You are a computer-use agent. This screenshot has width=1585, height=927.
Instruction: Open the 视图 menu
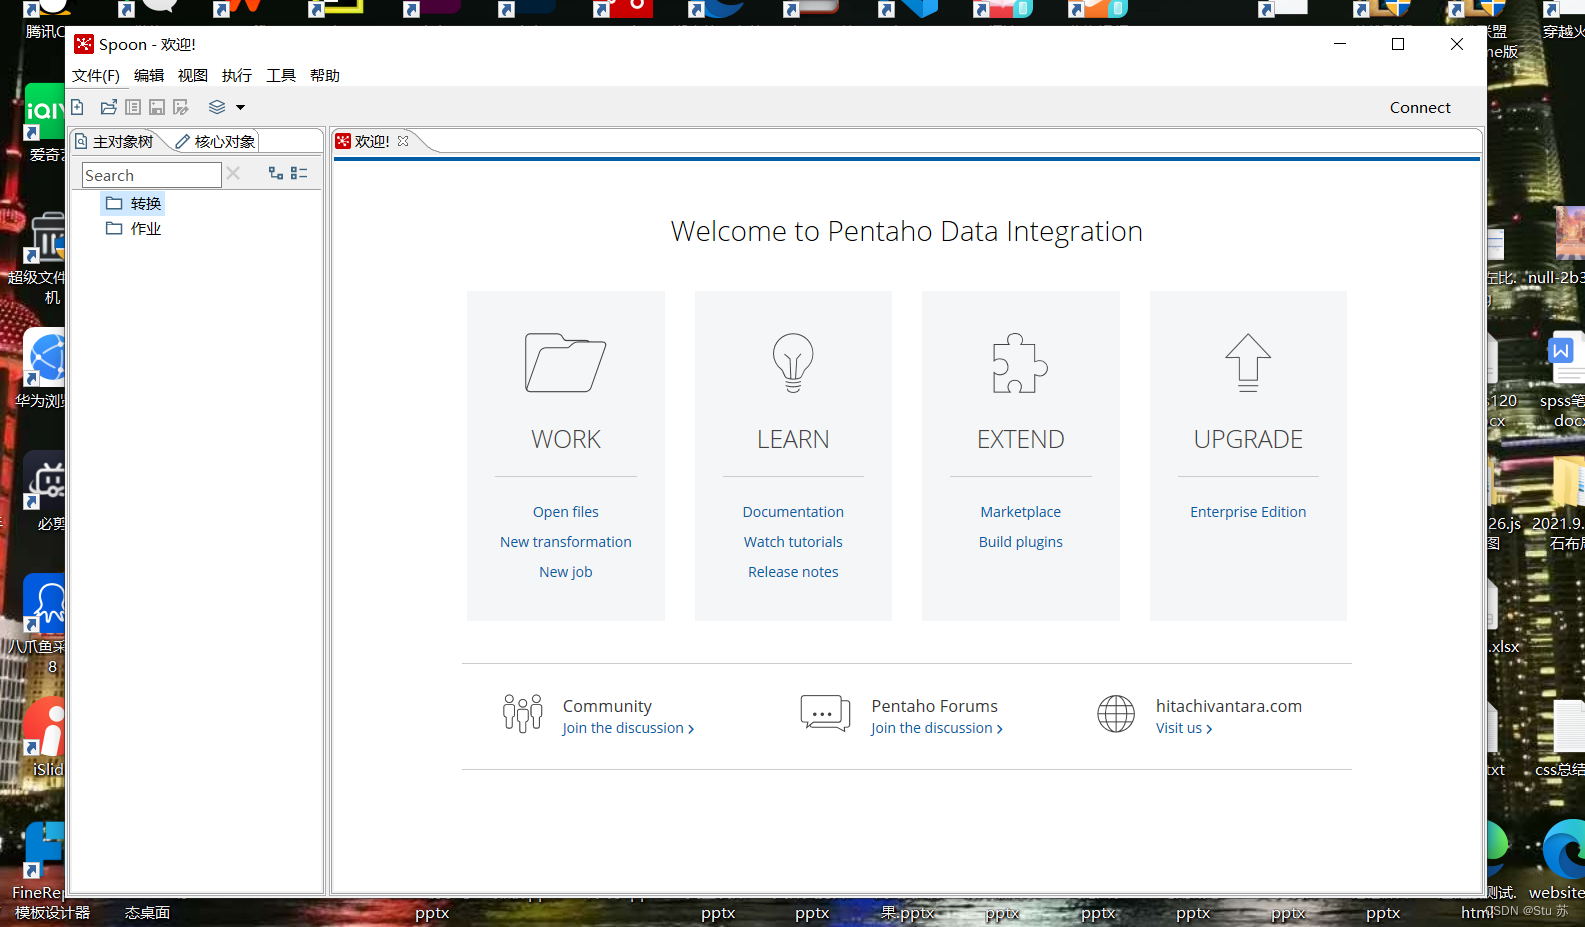[193, 75]
